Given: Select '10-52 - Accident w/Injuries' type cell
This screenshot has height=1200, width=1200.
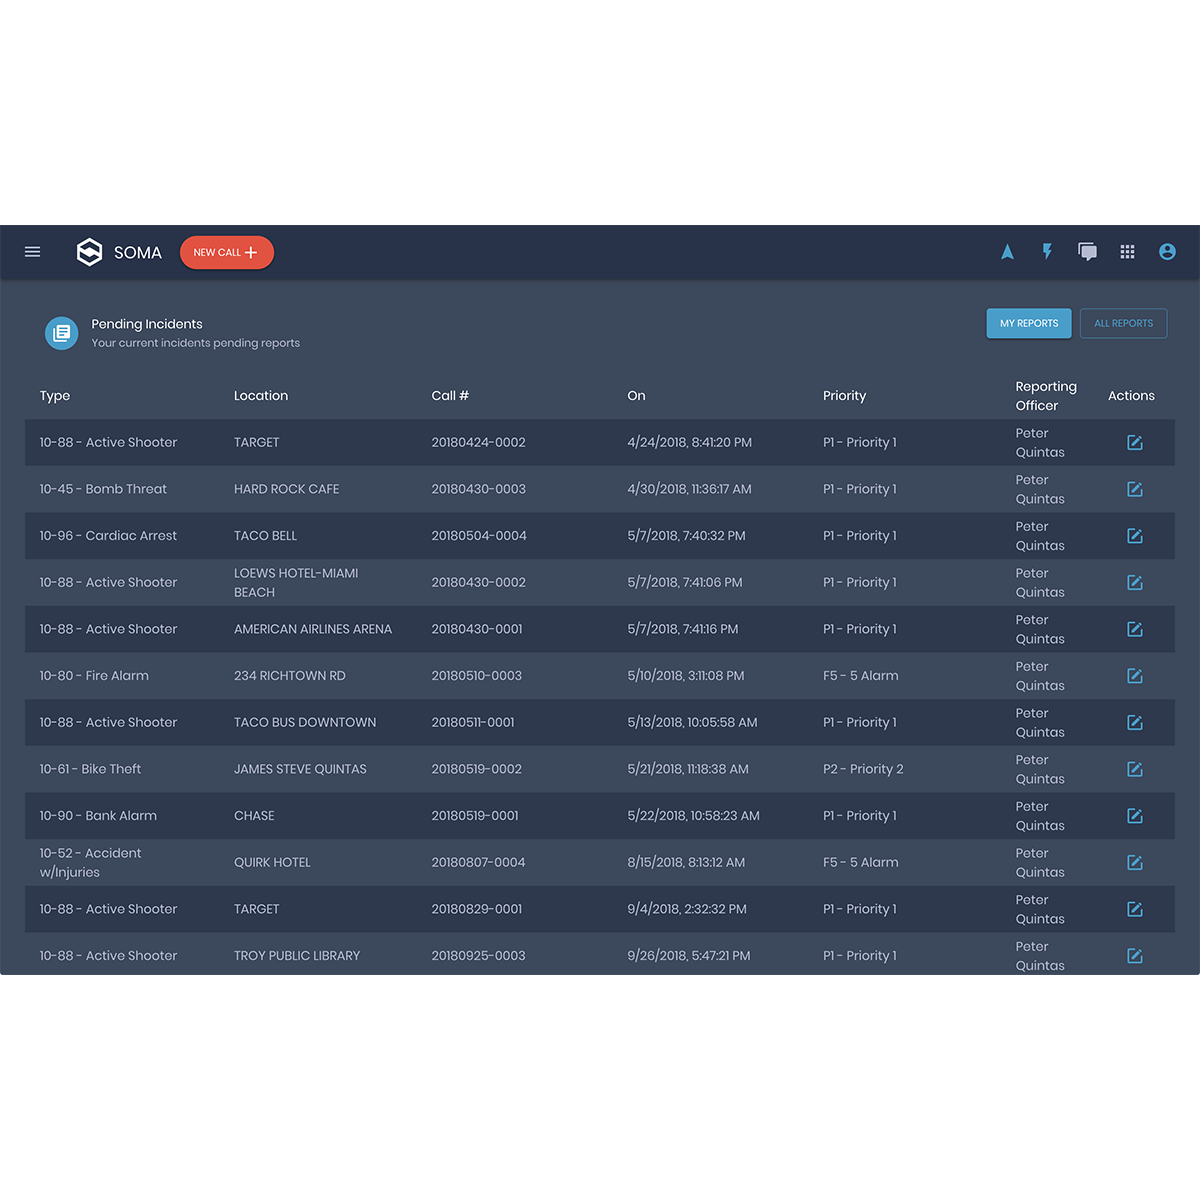Looking at the screenshot, I should [90, 862].
